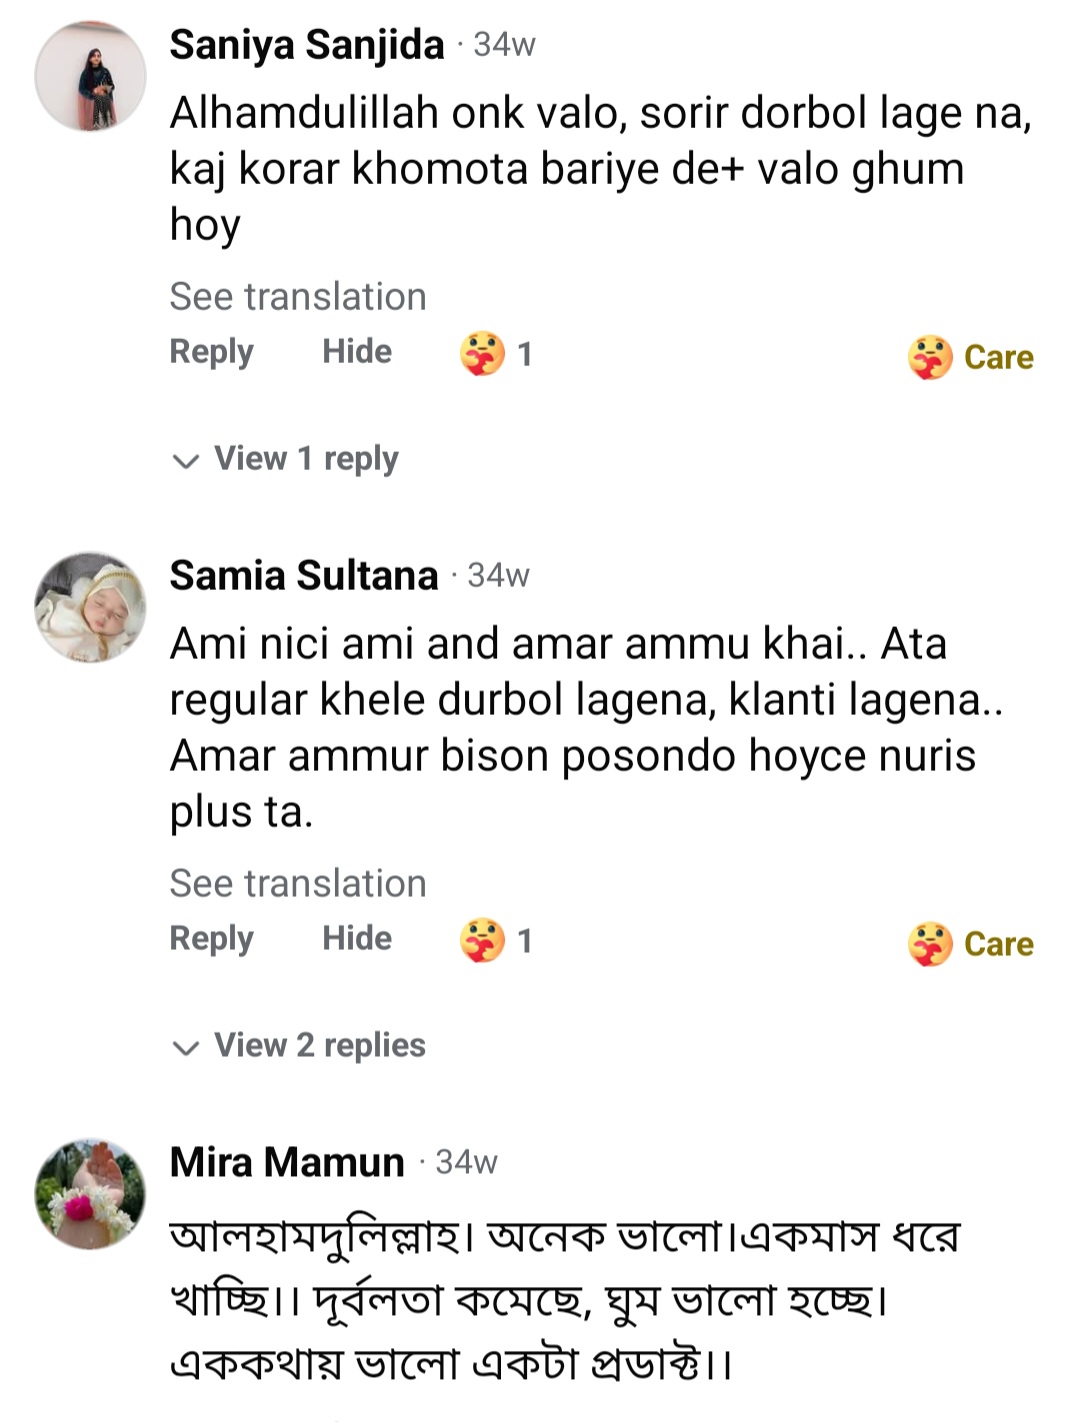See translation of Saniya Sanjida's comment
This screenshot has width=1080, height=1422.
point(298,297)
